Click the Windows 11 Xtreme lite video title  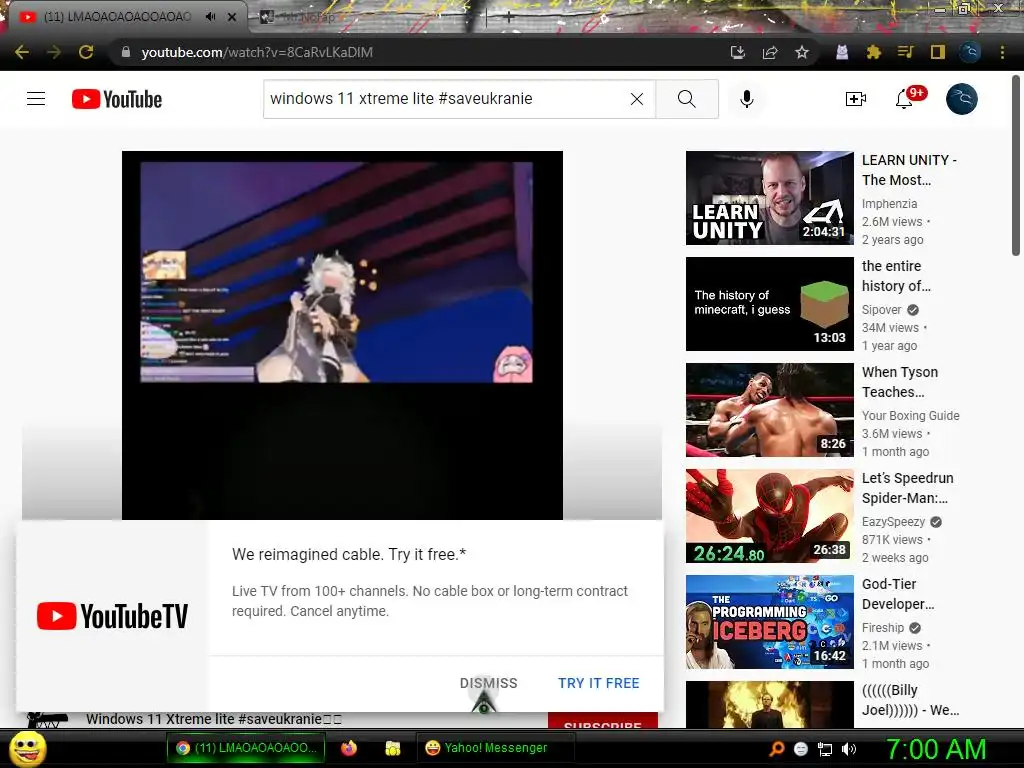214,719
